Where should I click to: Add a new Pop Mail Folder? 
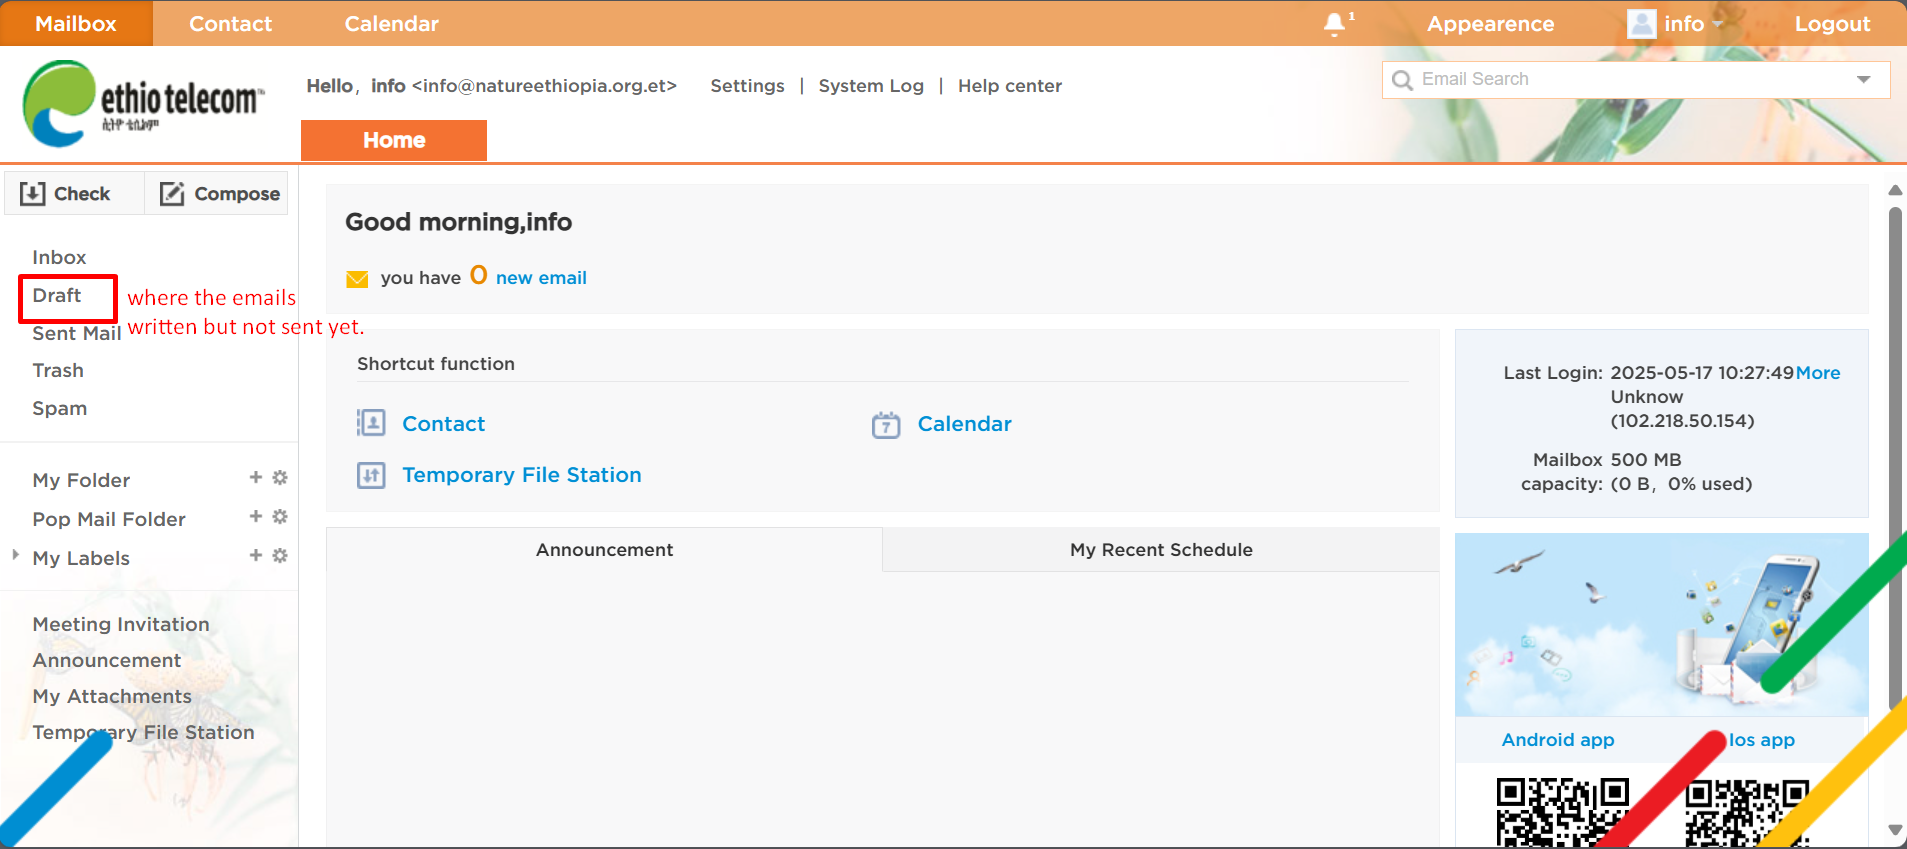click(x=256, y=517)
